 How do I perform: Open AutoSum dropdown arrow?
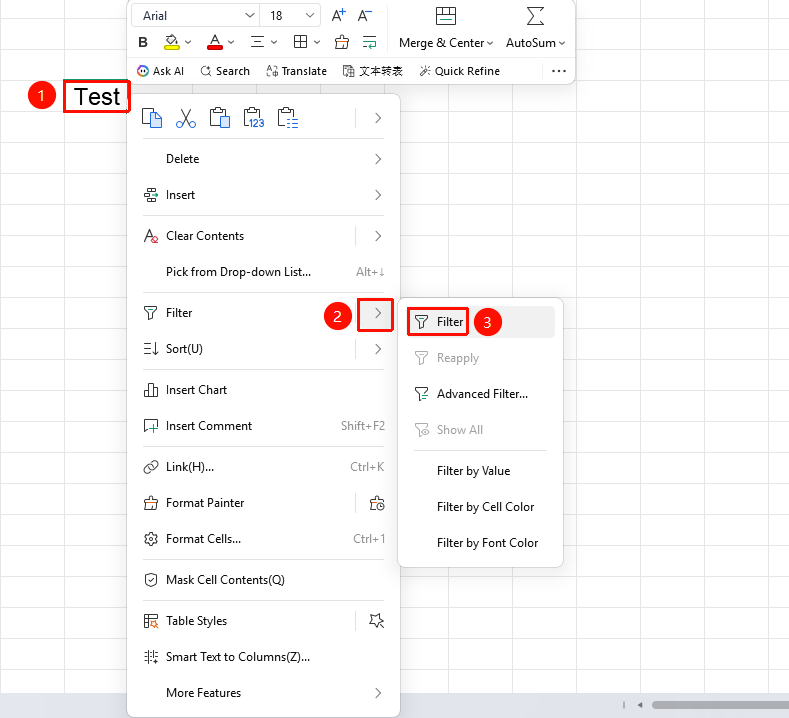[562, 43]
